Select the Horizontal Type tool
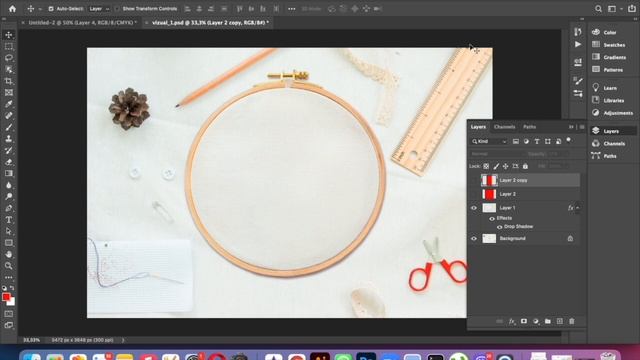640x360 pixels. [9, 220]
